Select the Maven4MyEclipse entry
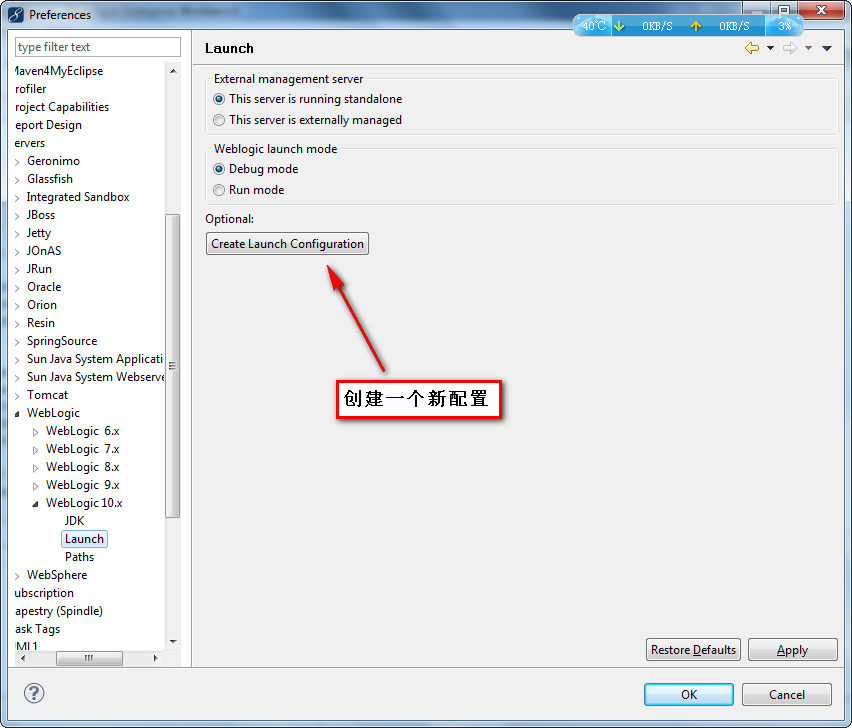 click(x=59, y=71)
